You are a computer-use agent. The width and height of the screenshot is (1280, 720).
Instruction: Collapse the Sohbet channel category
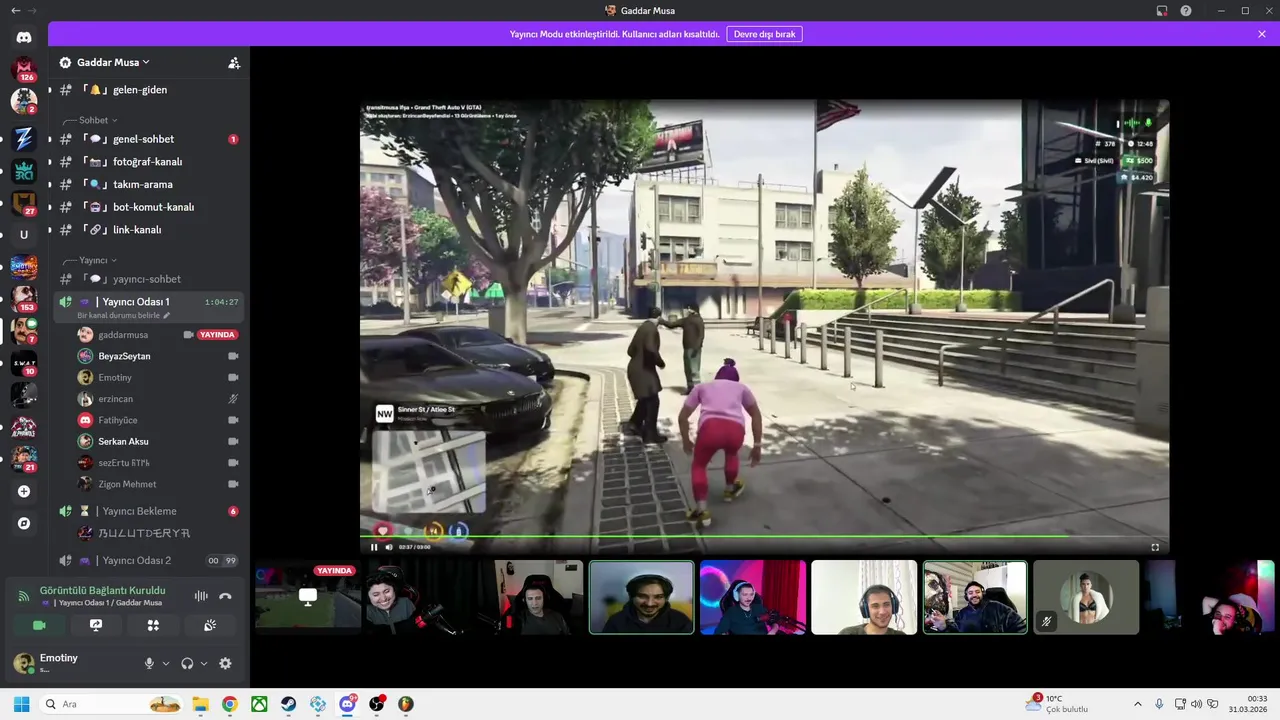pos(98,120)
